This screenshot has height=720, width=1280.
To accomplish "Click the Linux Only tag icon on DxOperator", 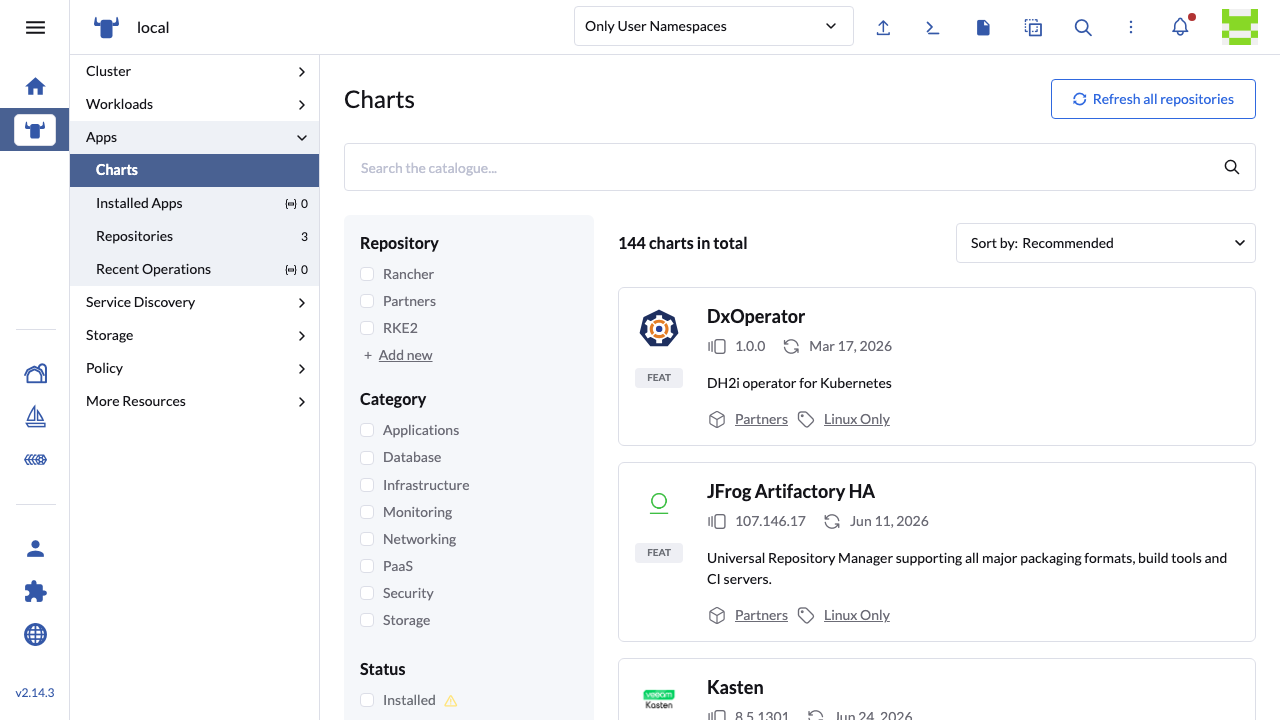I will click(x=806, y=419).
